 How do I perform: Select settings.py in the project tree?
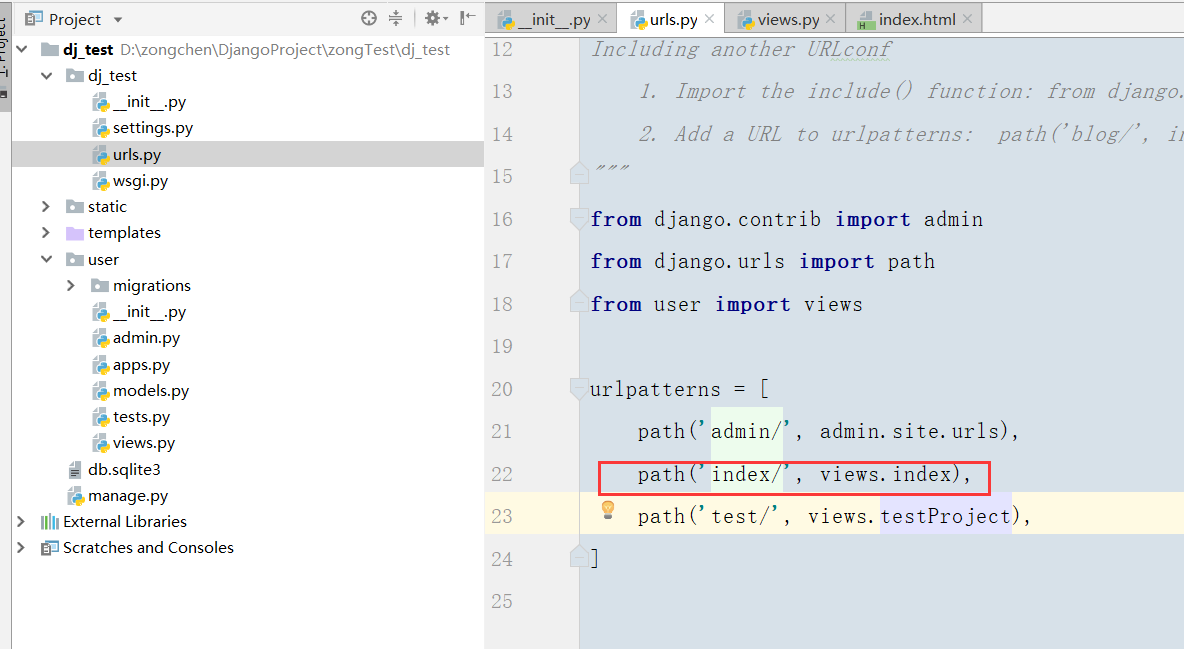point(153,128)
